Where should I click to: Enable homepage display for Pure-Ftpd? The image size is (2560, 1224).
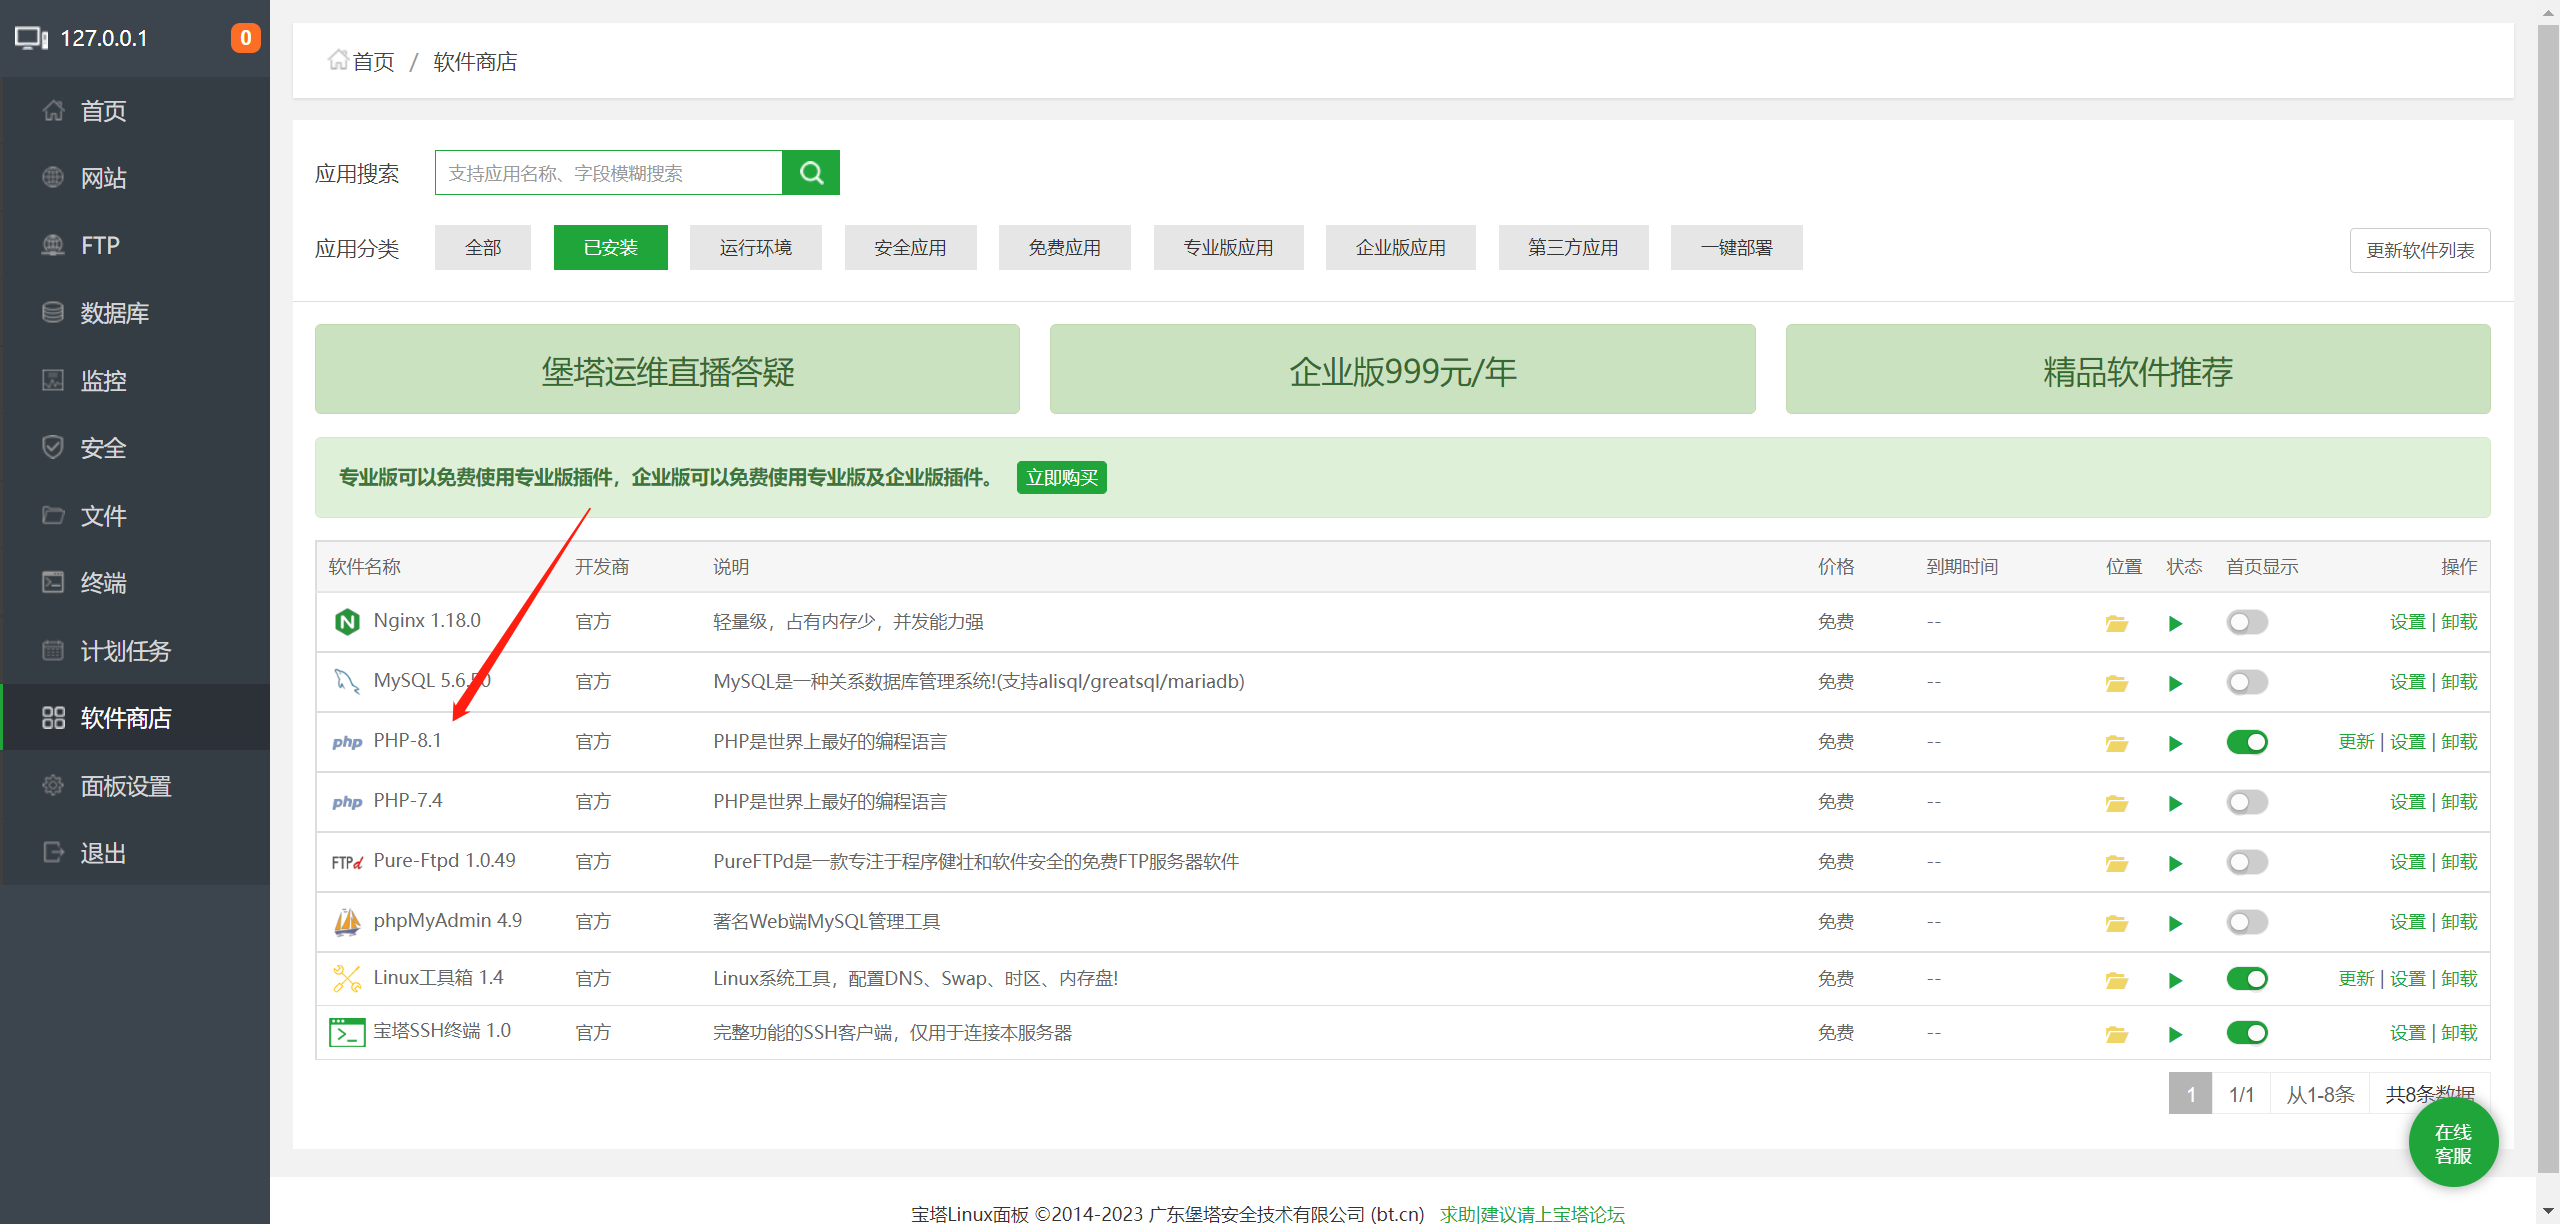[2247, 862]
